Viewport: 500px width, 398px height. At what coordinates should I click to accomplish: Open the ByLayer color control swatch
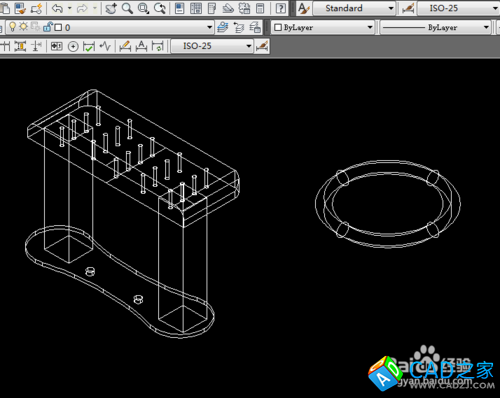(322, 27)
